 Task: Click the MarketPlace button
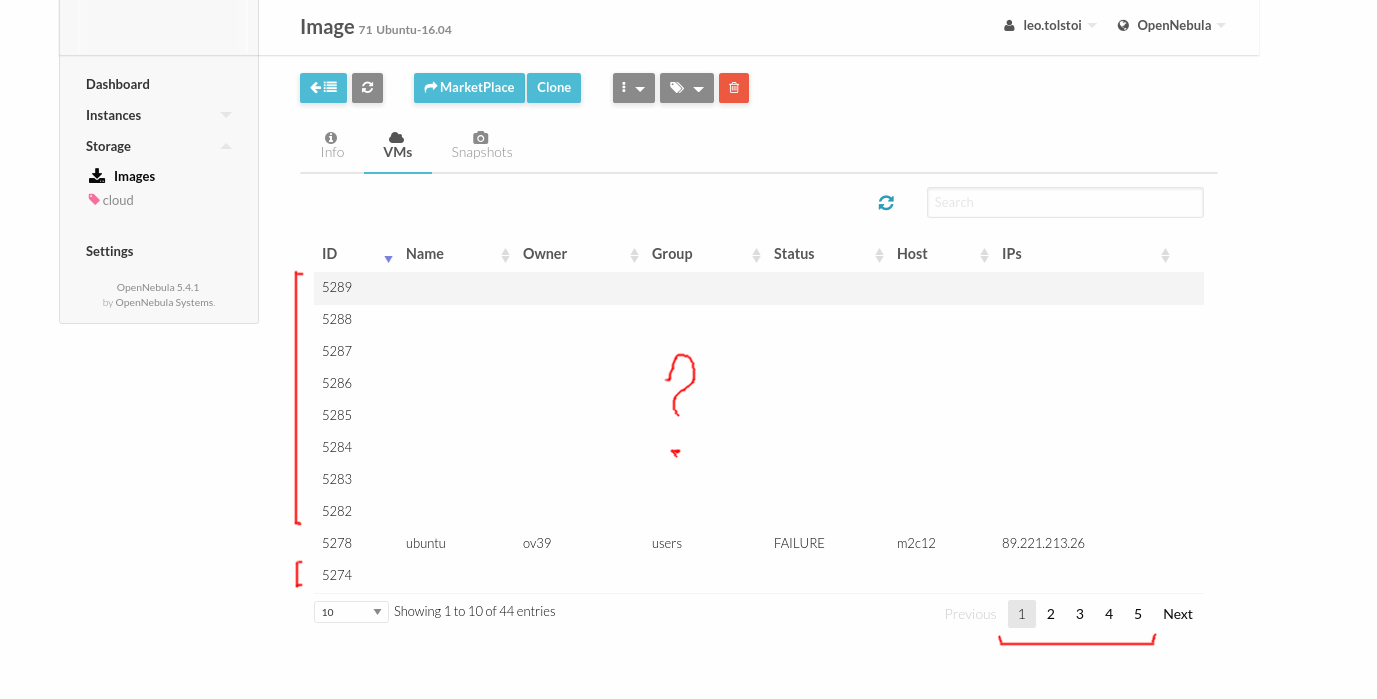tap(468, 88)
